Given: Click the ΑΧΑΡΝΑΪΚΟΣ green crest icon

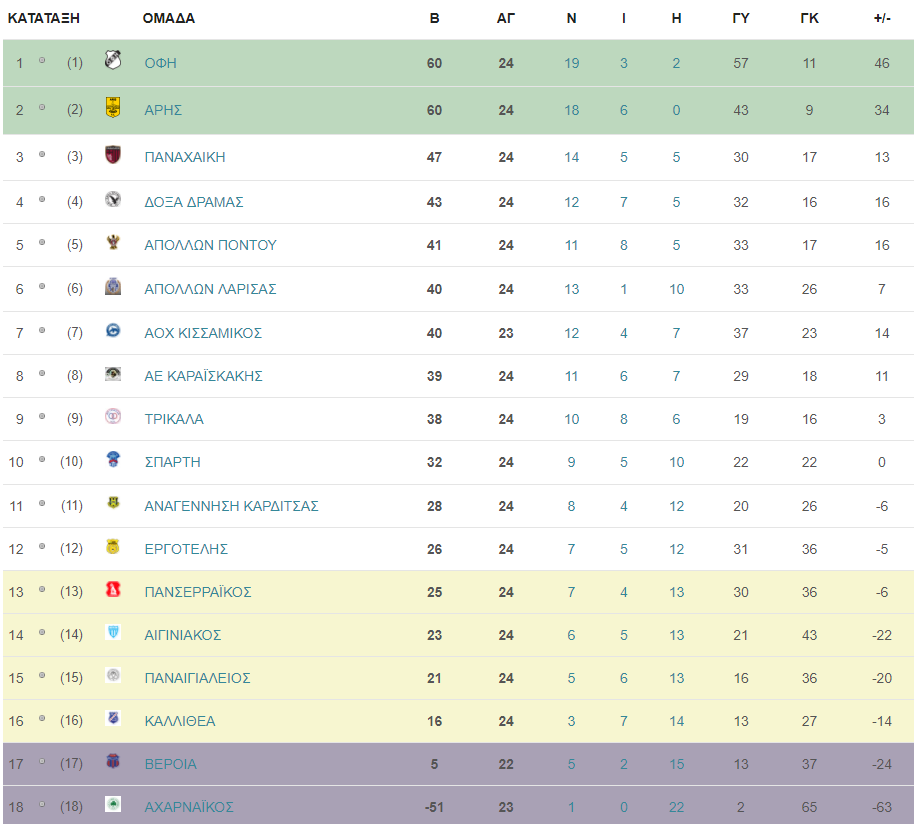Looking at the screenshot, I should (x=113, y=804).
